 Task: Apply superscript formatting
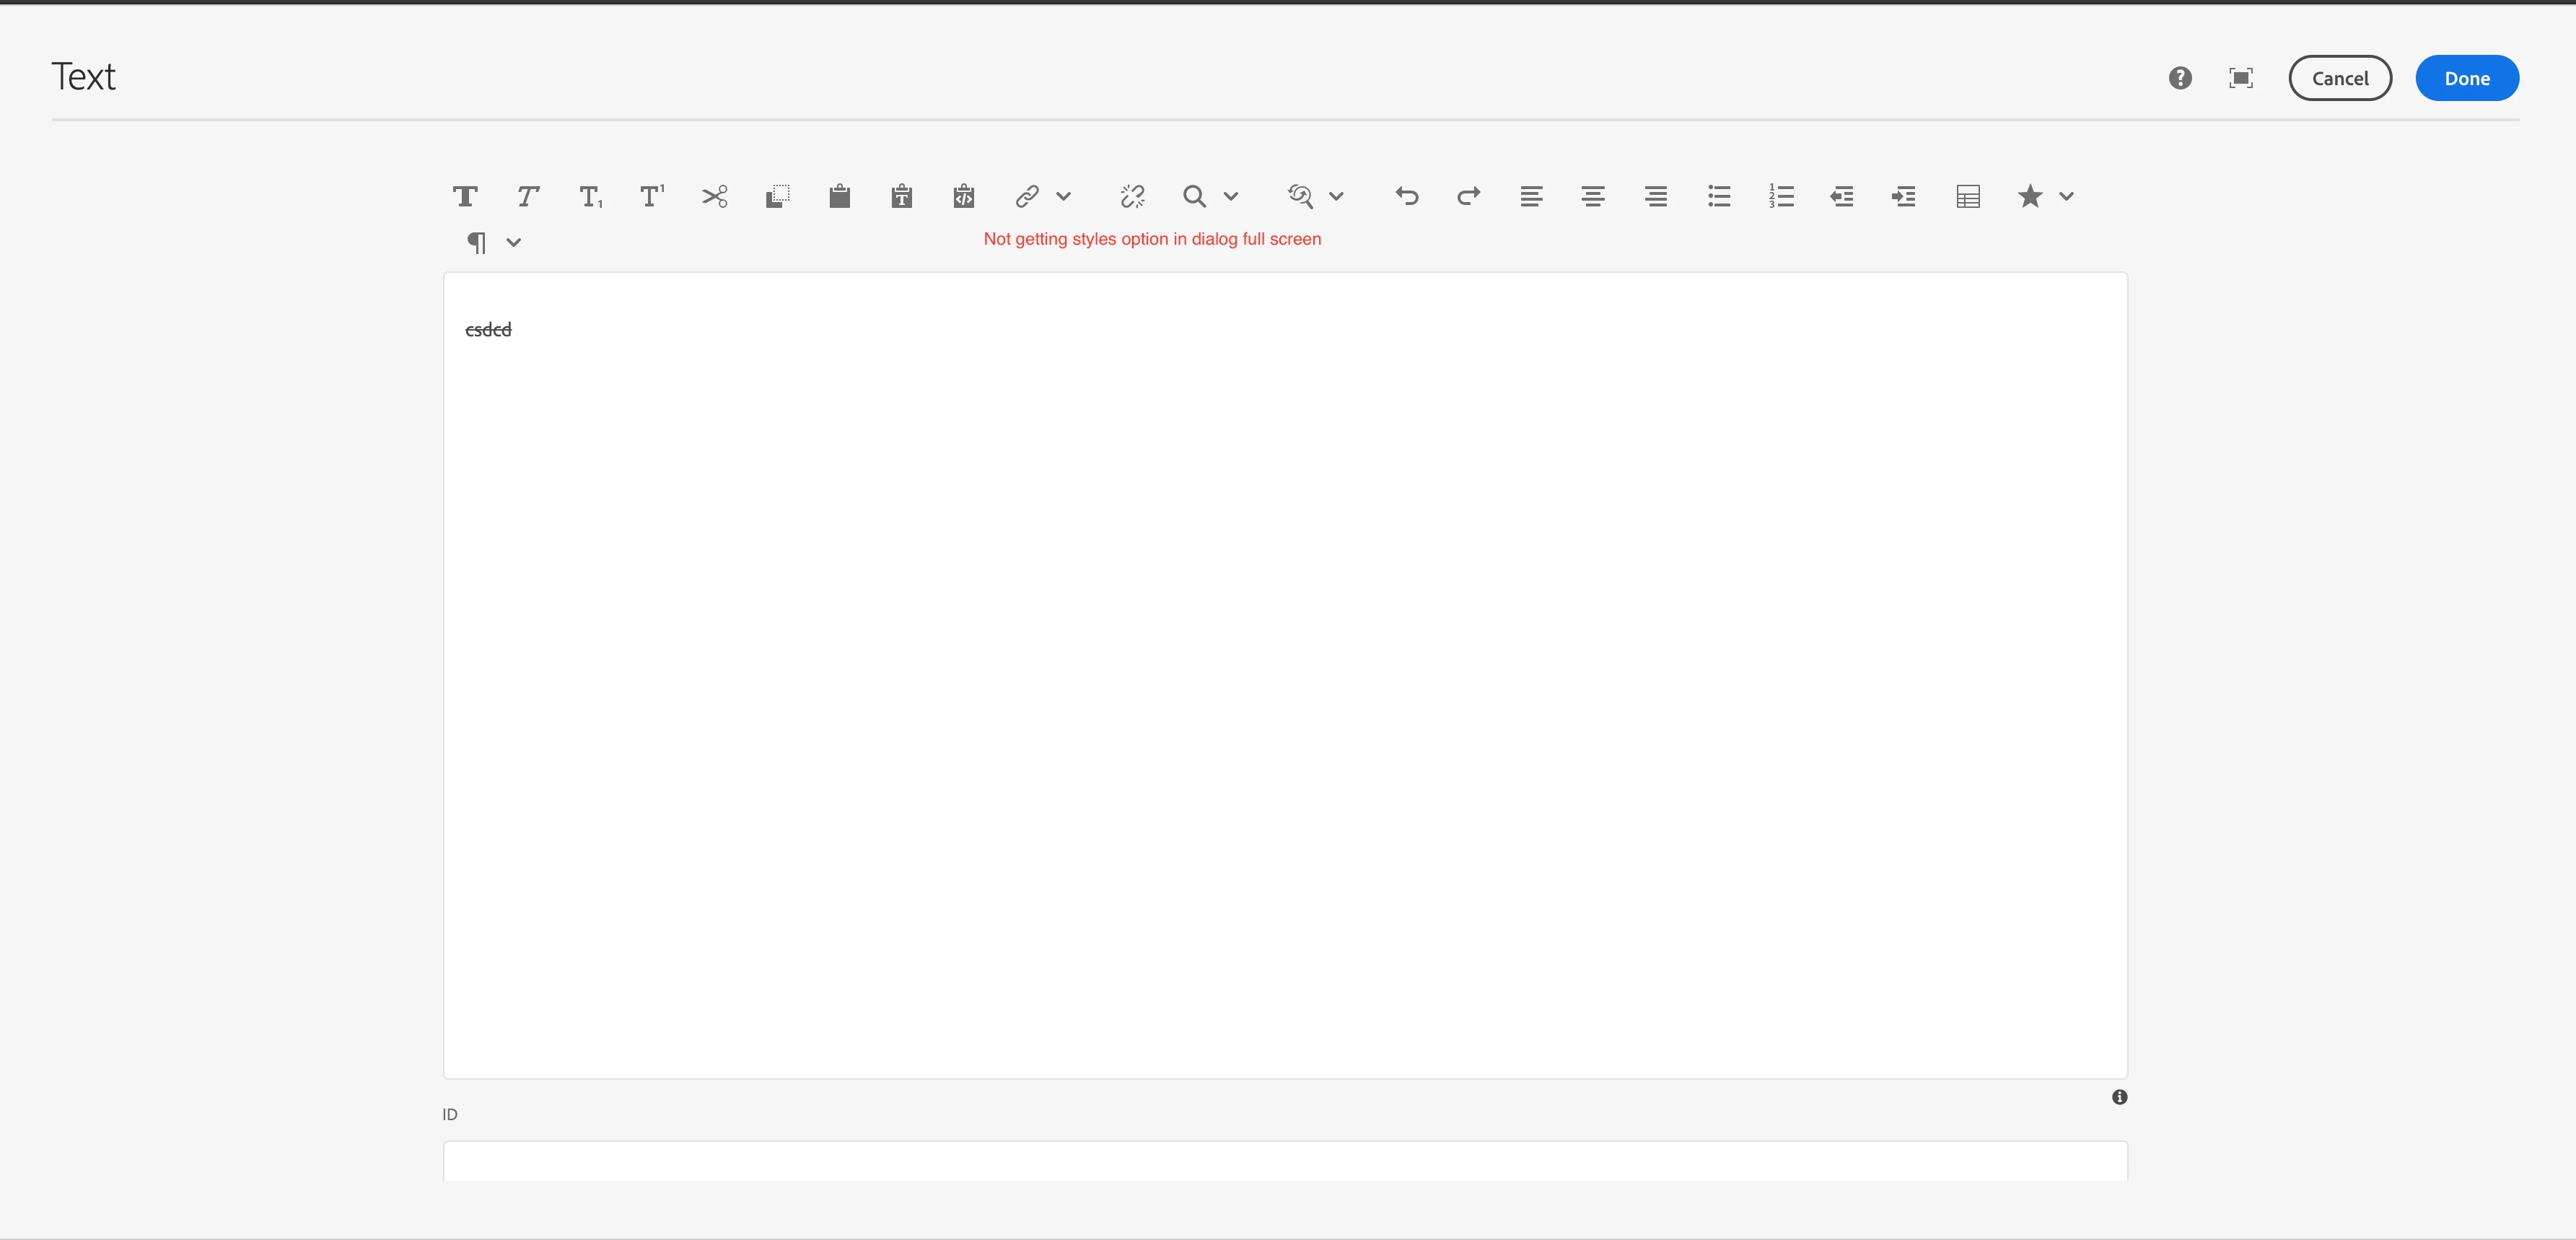(x=652, y=196)
